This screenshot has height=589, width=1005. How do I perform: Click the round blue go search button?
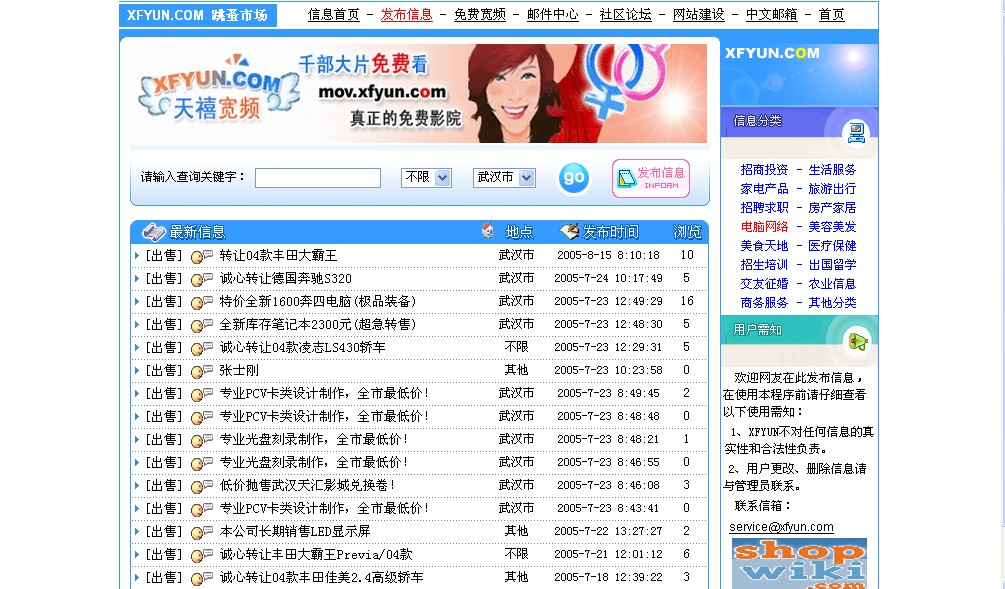pyautogui.click(x=574, y=178)
